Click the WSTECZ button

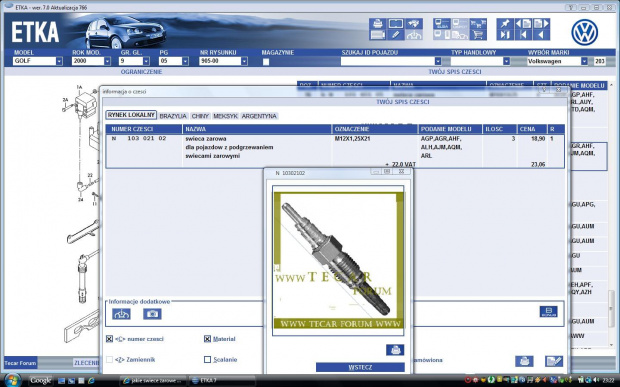(360, 367)
